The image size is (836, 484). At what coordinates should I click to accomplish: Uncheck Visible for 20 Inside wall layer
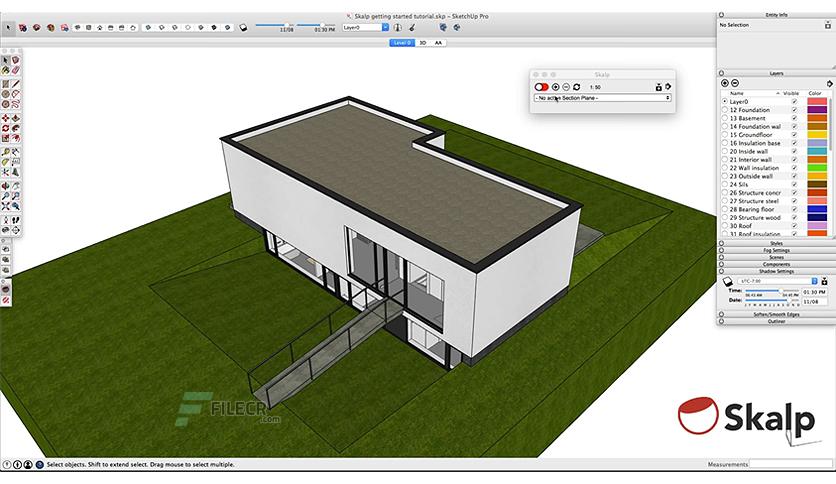point(794,151)
